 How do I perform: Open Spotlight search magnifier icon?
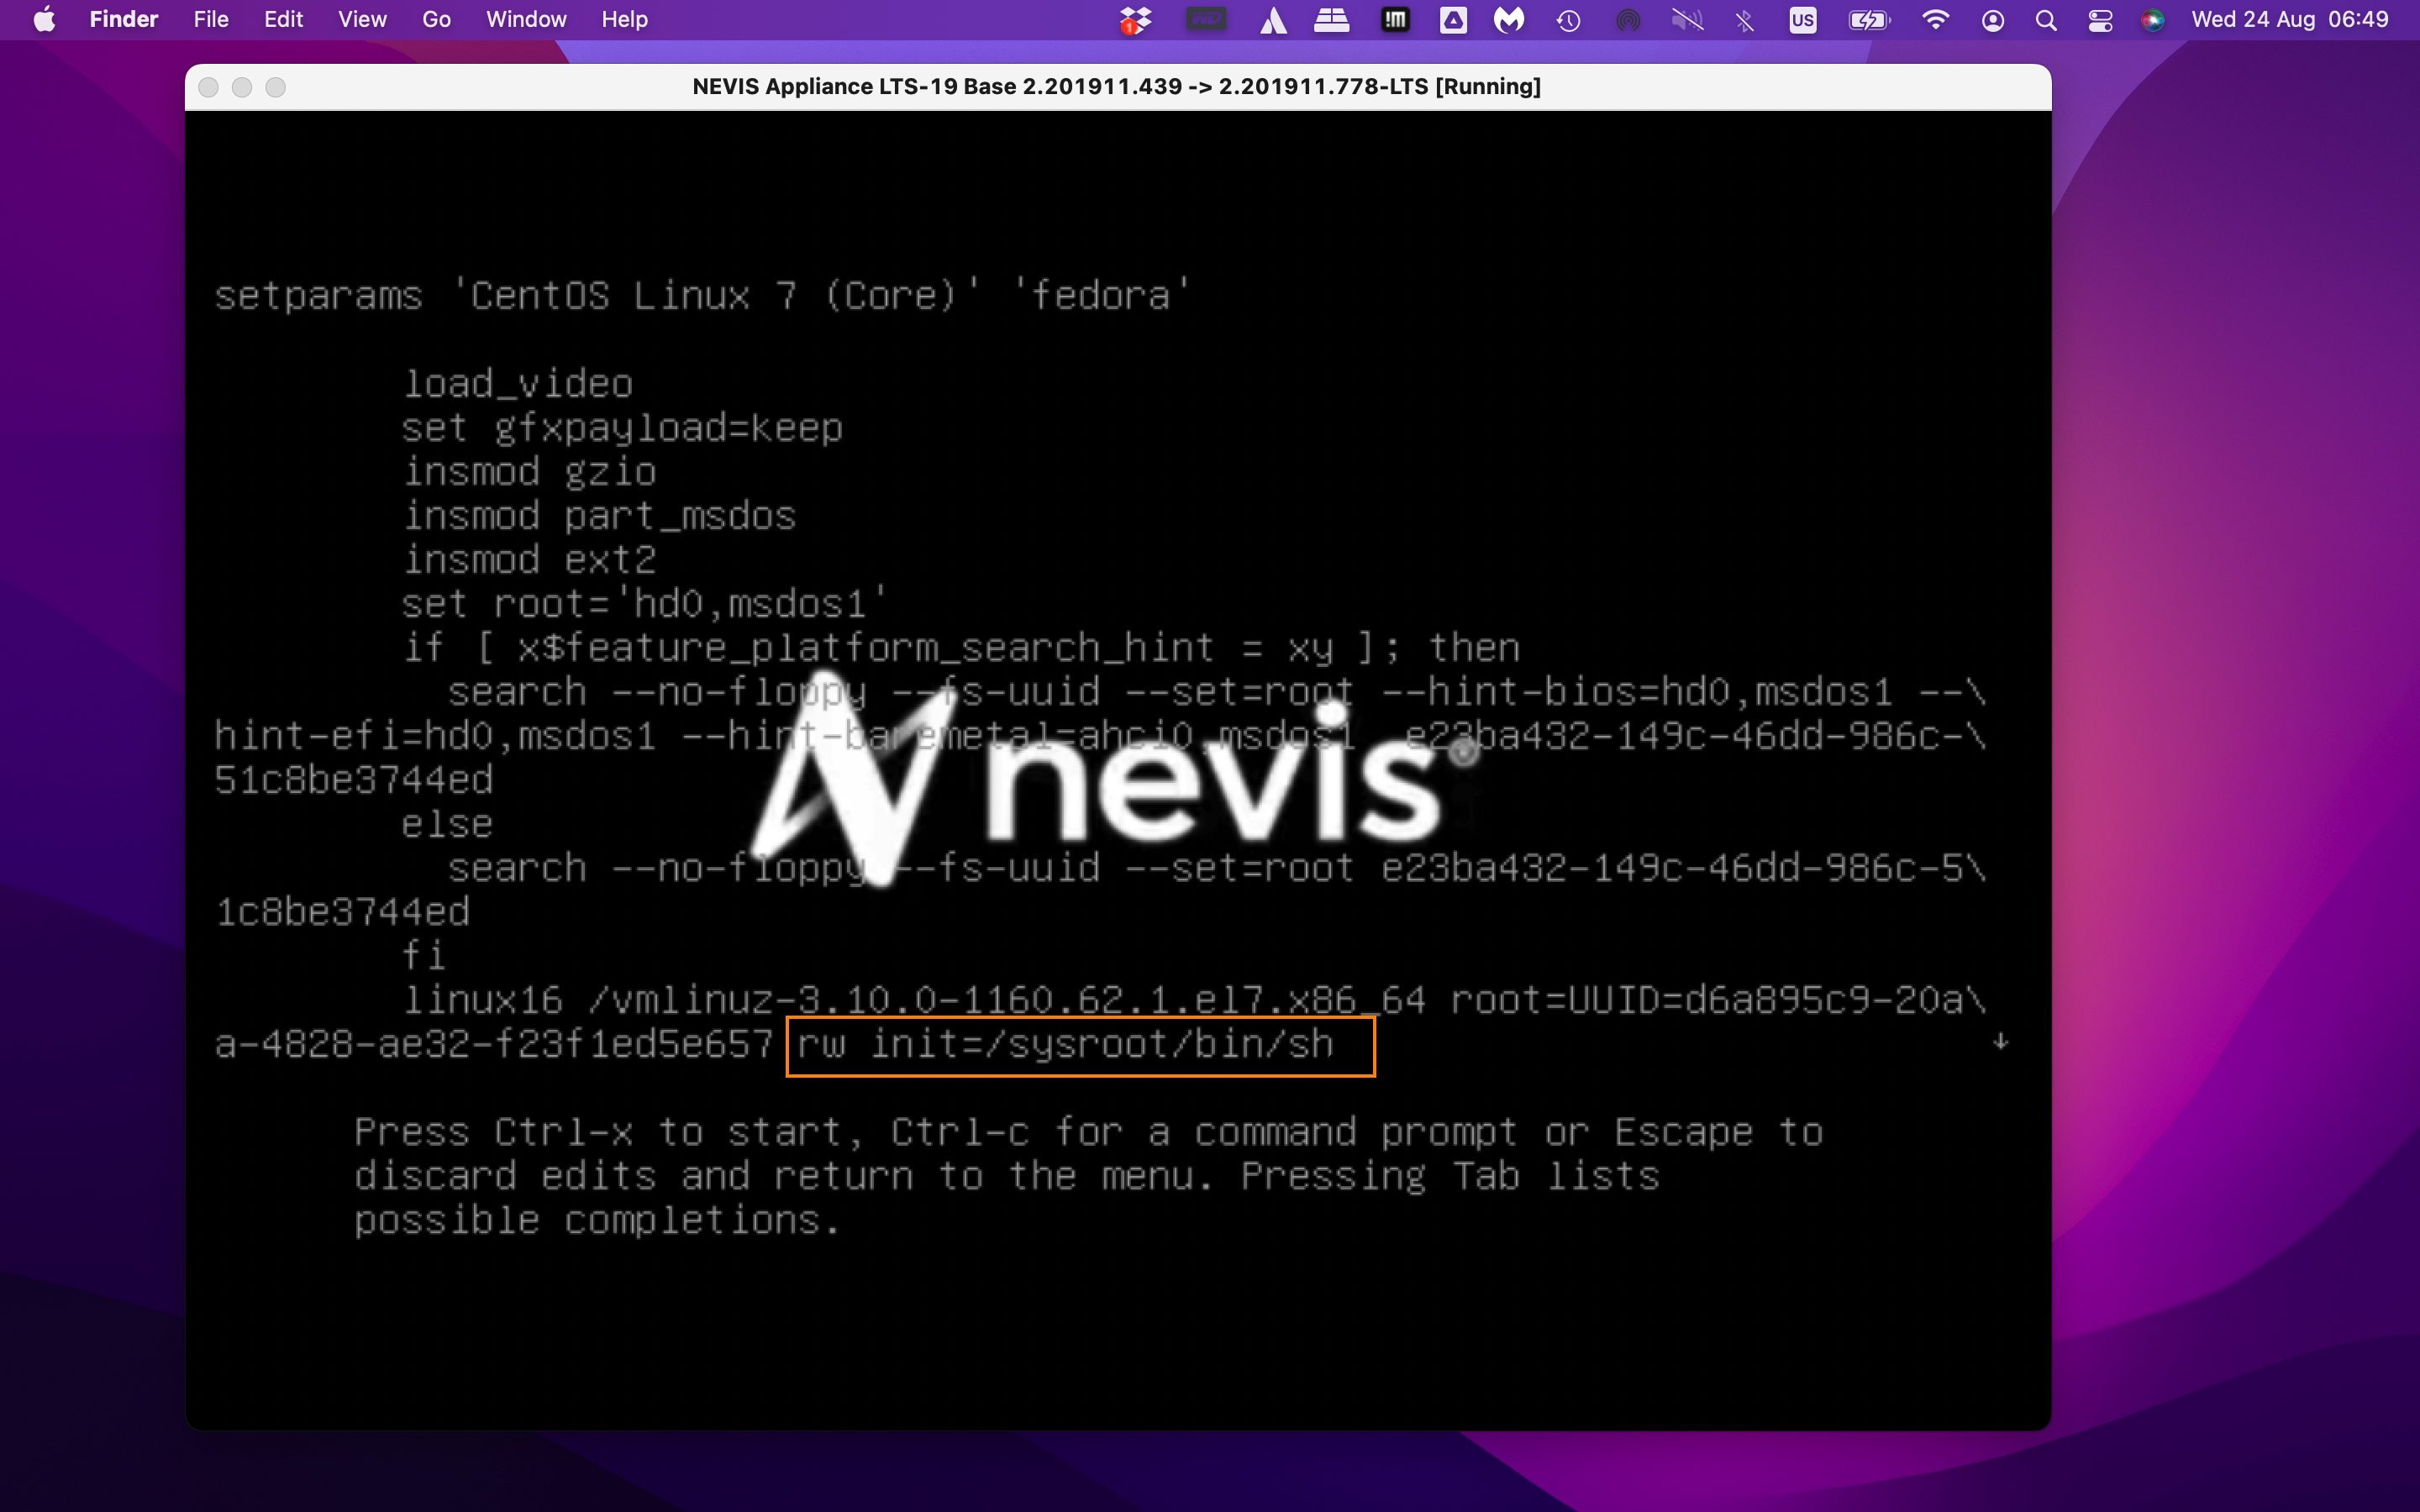click(x=2046, y=20)
